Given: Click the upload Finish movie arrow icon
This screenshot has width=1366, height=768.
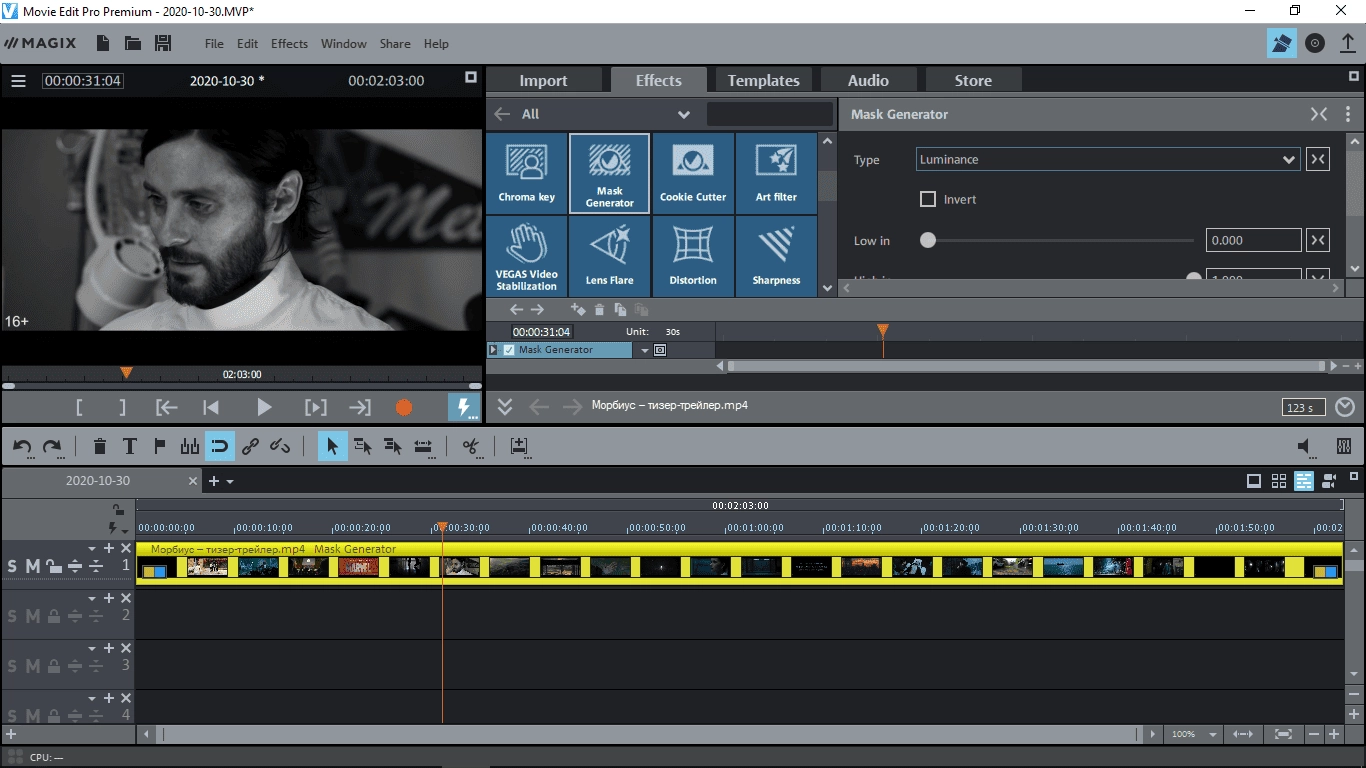Looking at the screenshot, I should coord(1347,43).
